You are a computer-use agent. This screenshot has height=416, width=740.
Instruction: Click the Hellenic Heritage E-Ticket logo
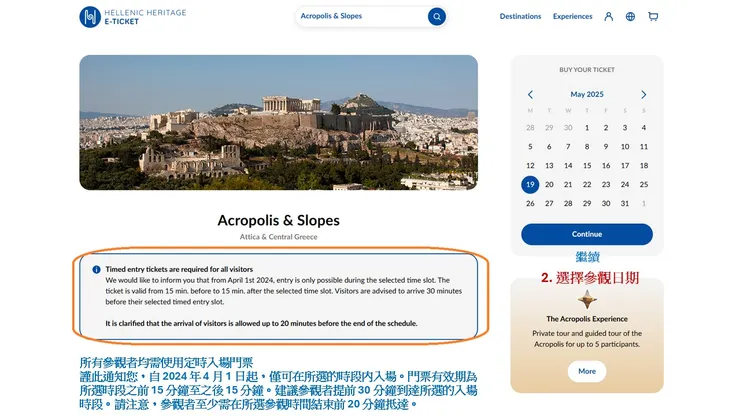click(133, 17)
